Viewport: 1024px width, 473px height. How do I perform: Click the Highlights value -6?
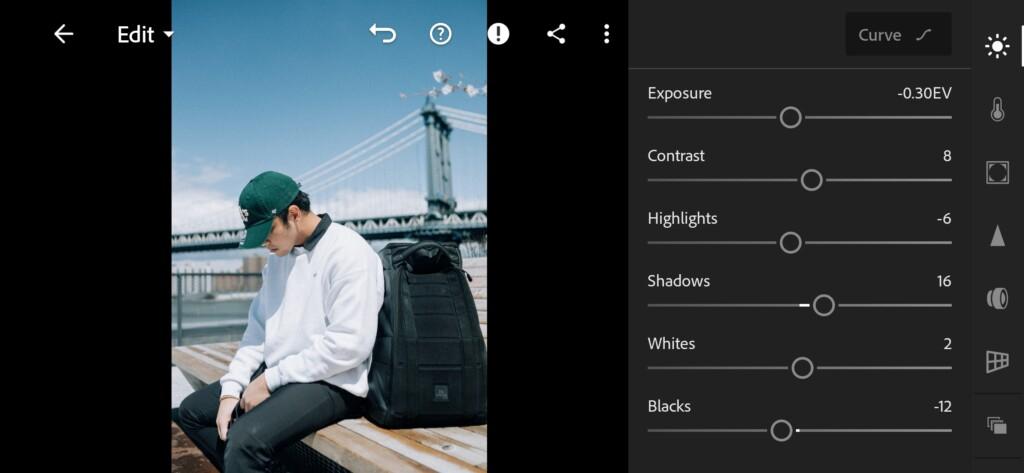944,219
